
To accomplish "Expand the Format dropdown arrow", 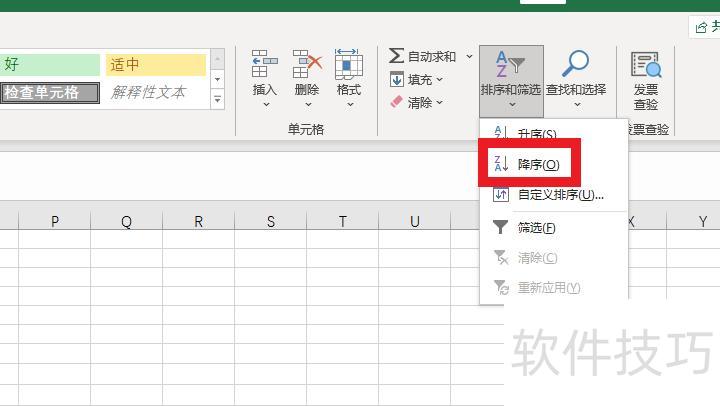I will tap(350, 105).
